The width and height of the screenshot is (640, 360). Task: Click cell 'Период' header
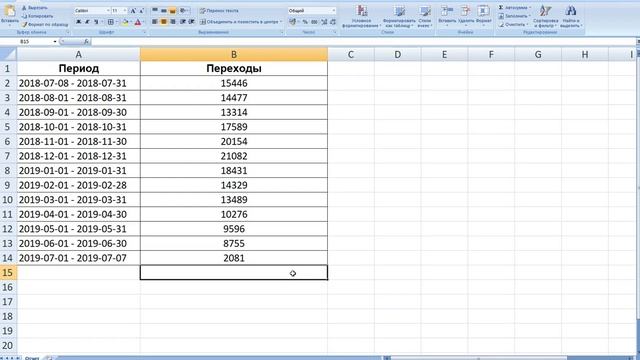coord(78,69)
